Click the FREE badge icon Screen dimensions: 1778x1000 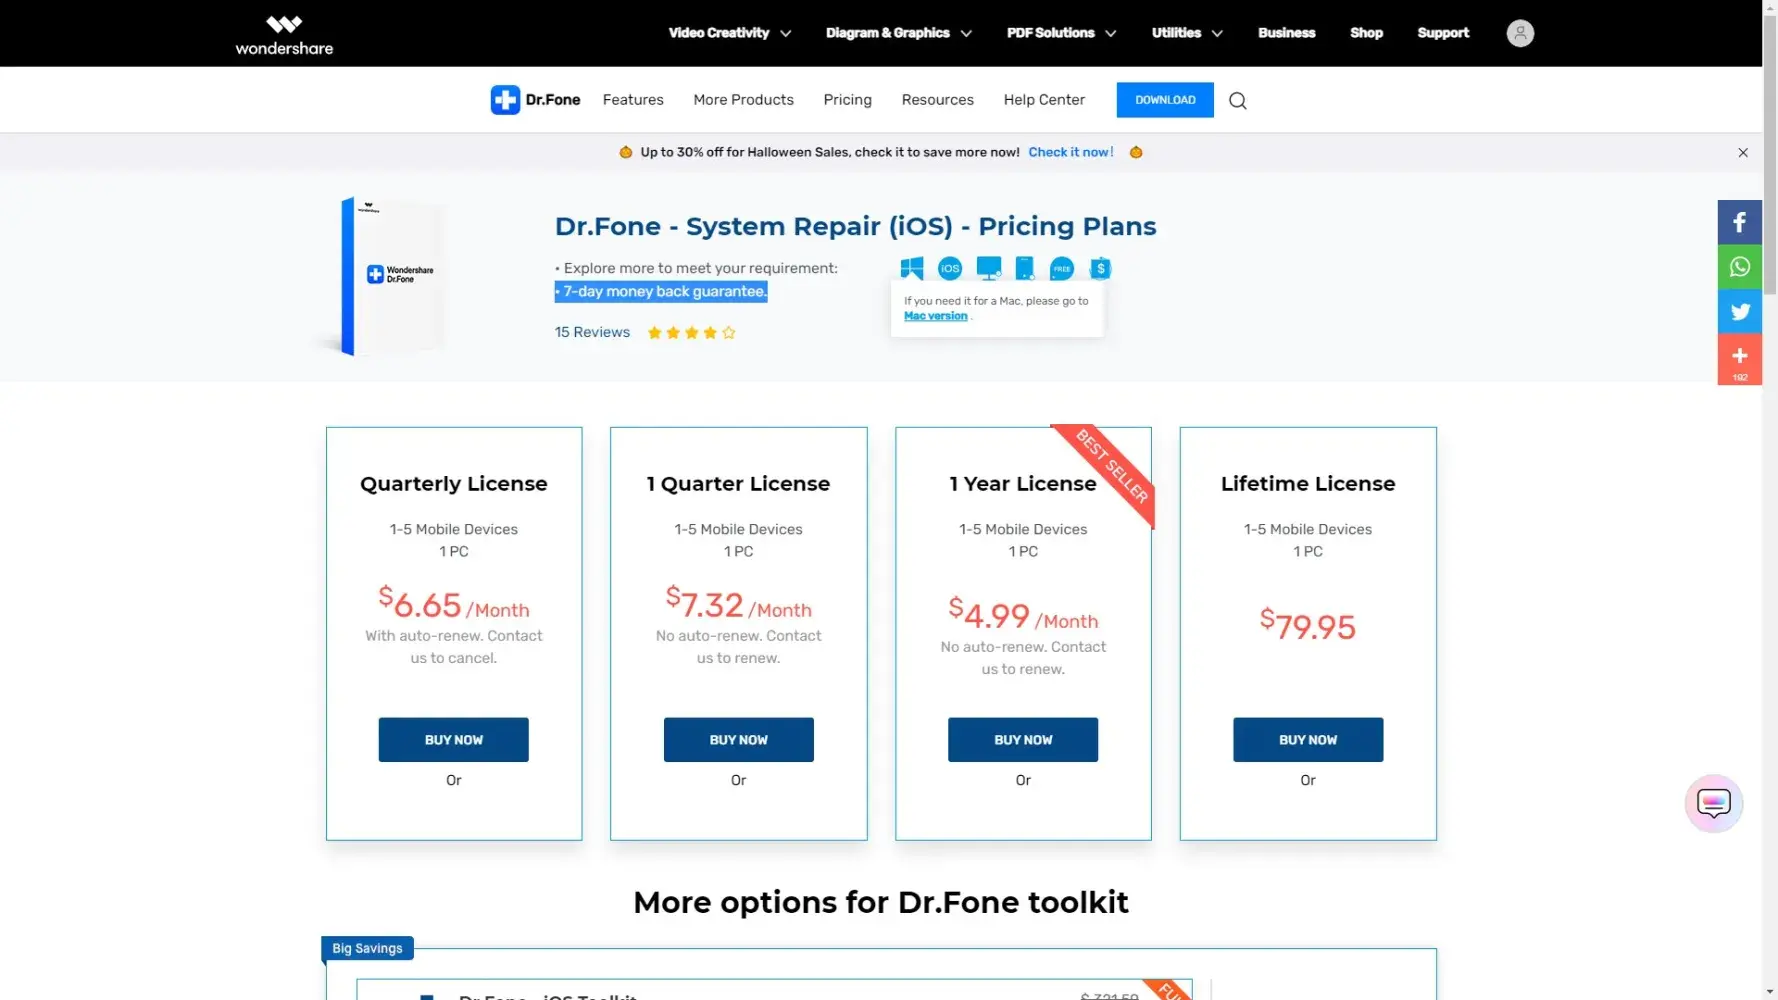point(1062,268)
